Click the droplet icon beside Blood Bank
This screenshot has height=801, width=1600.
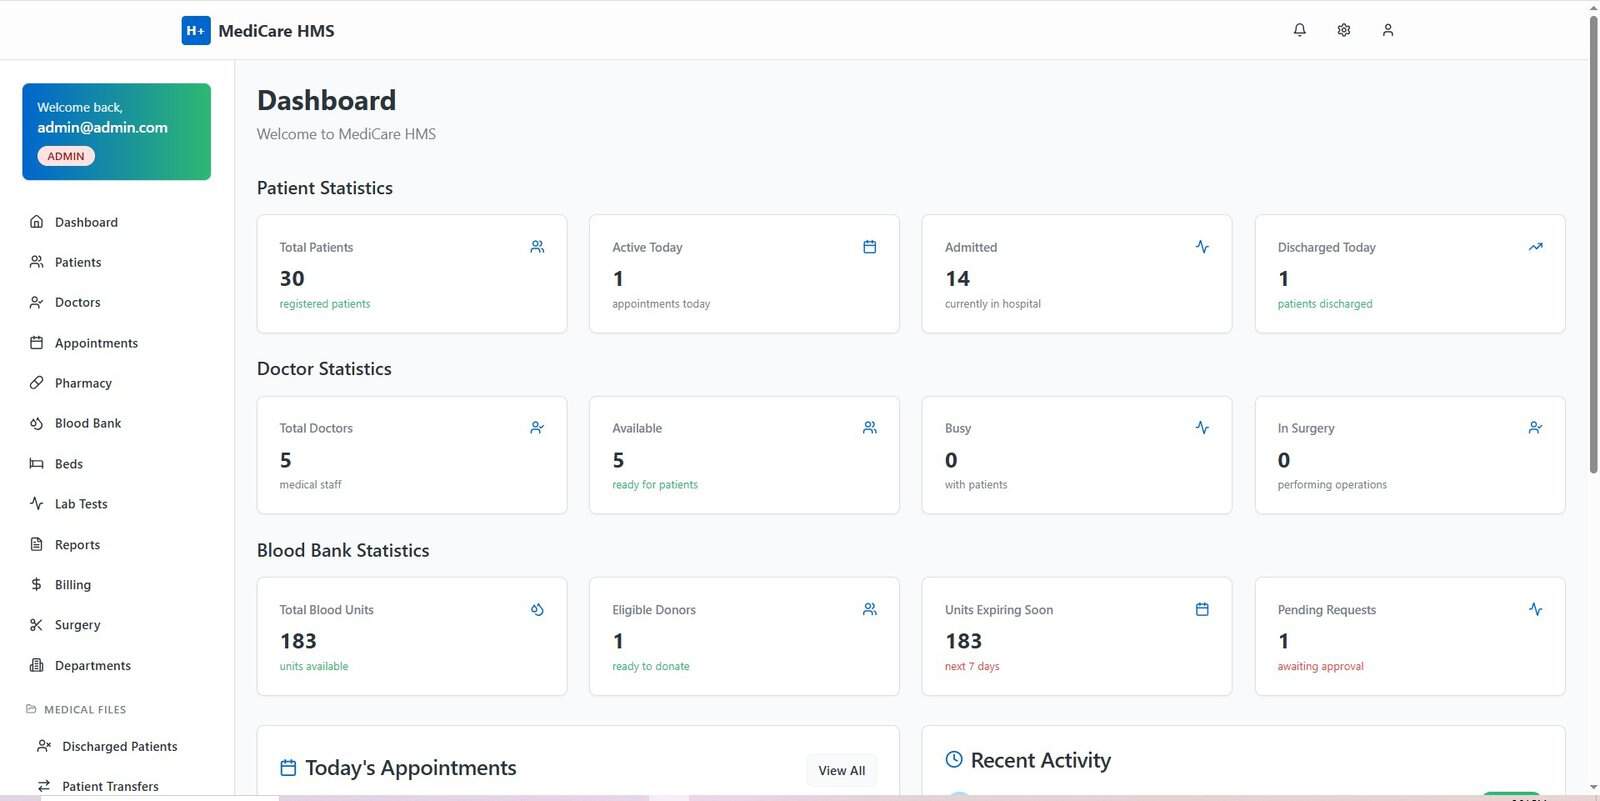tap(36, 423)
